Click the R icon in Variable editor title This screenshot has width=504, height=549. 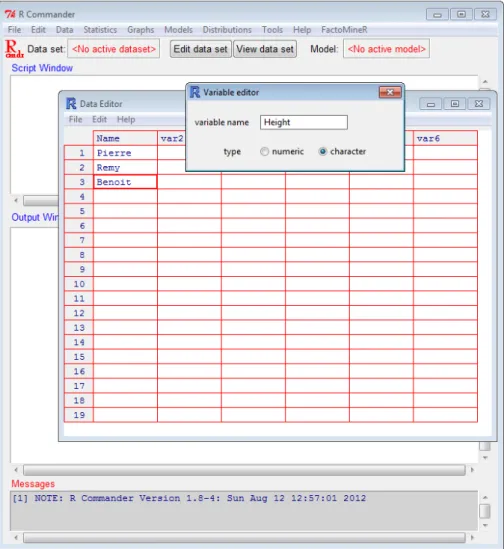coord(195,92)
